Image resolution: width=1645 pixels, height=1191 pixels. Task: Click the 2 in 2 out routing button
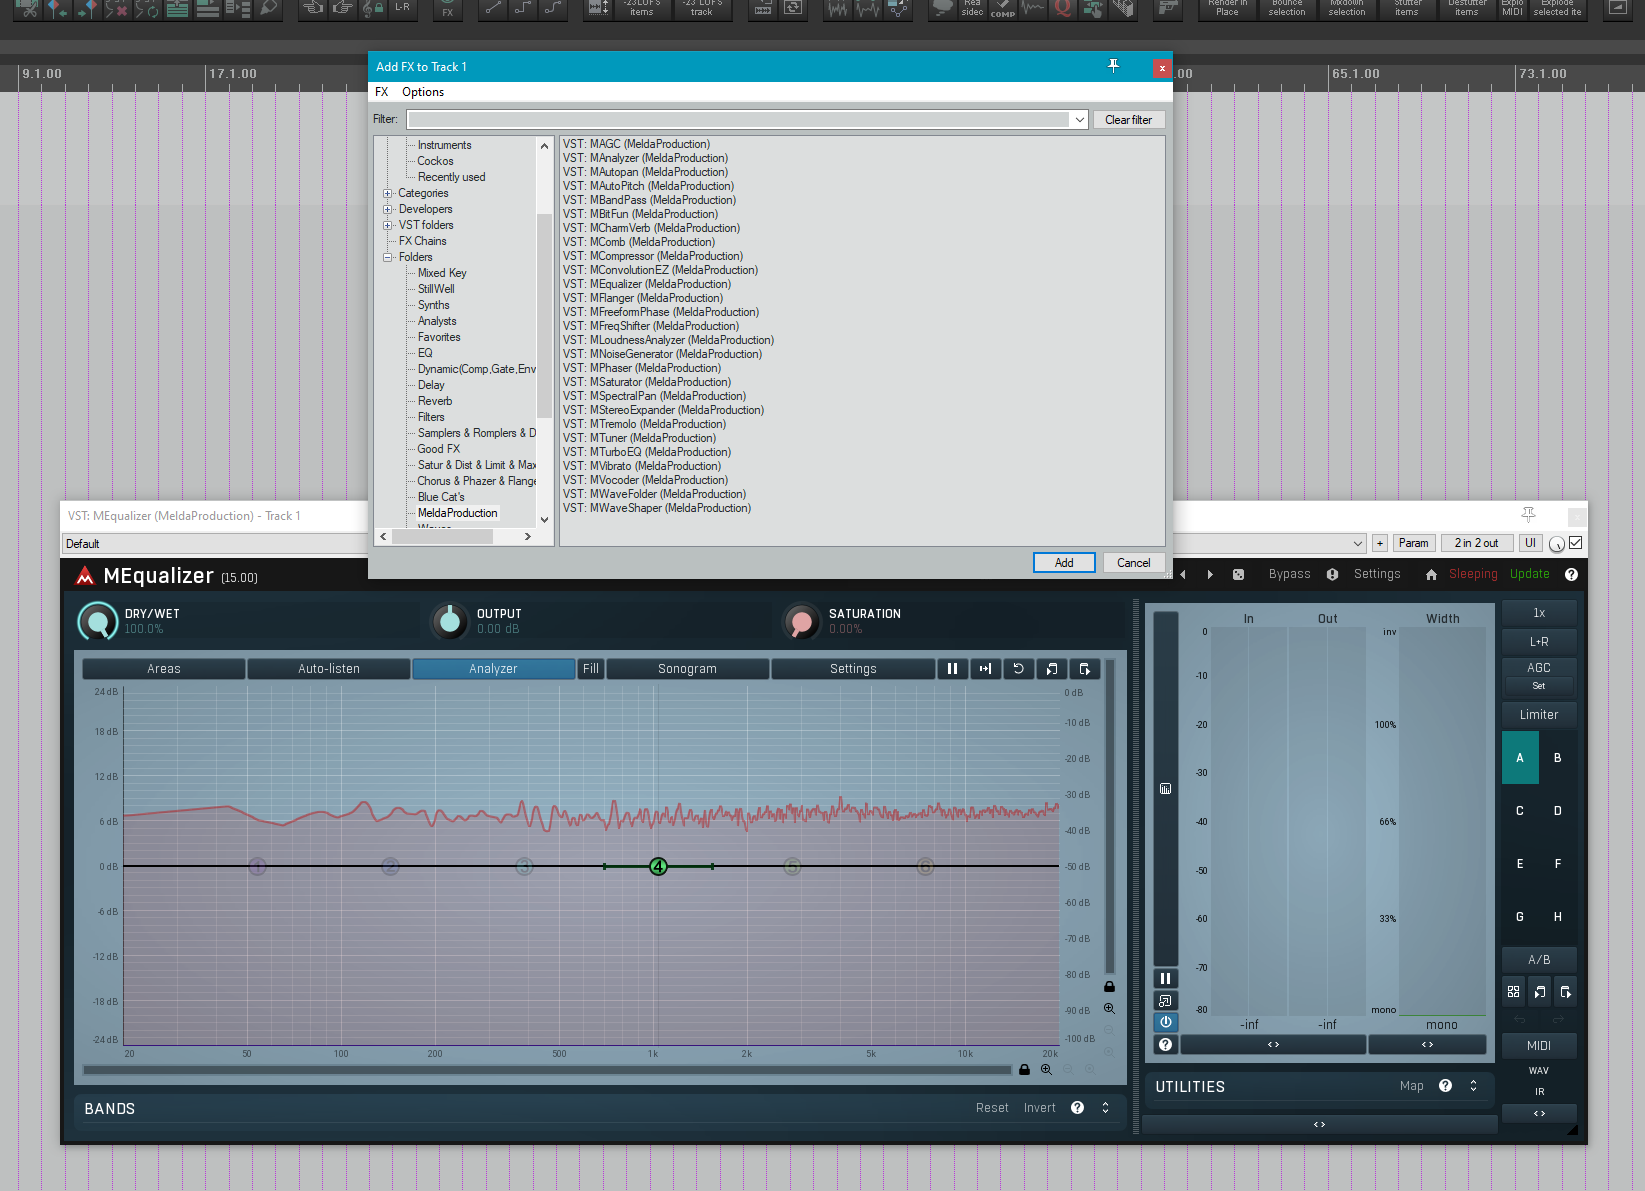point(1476,543)
